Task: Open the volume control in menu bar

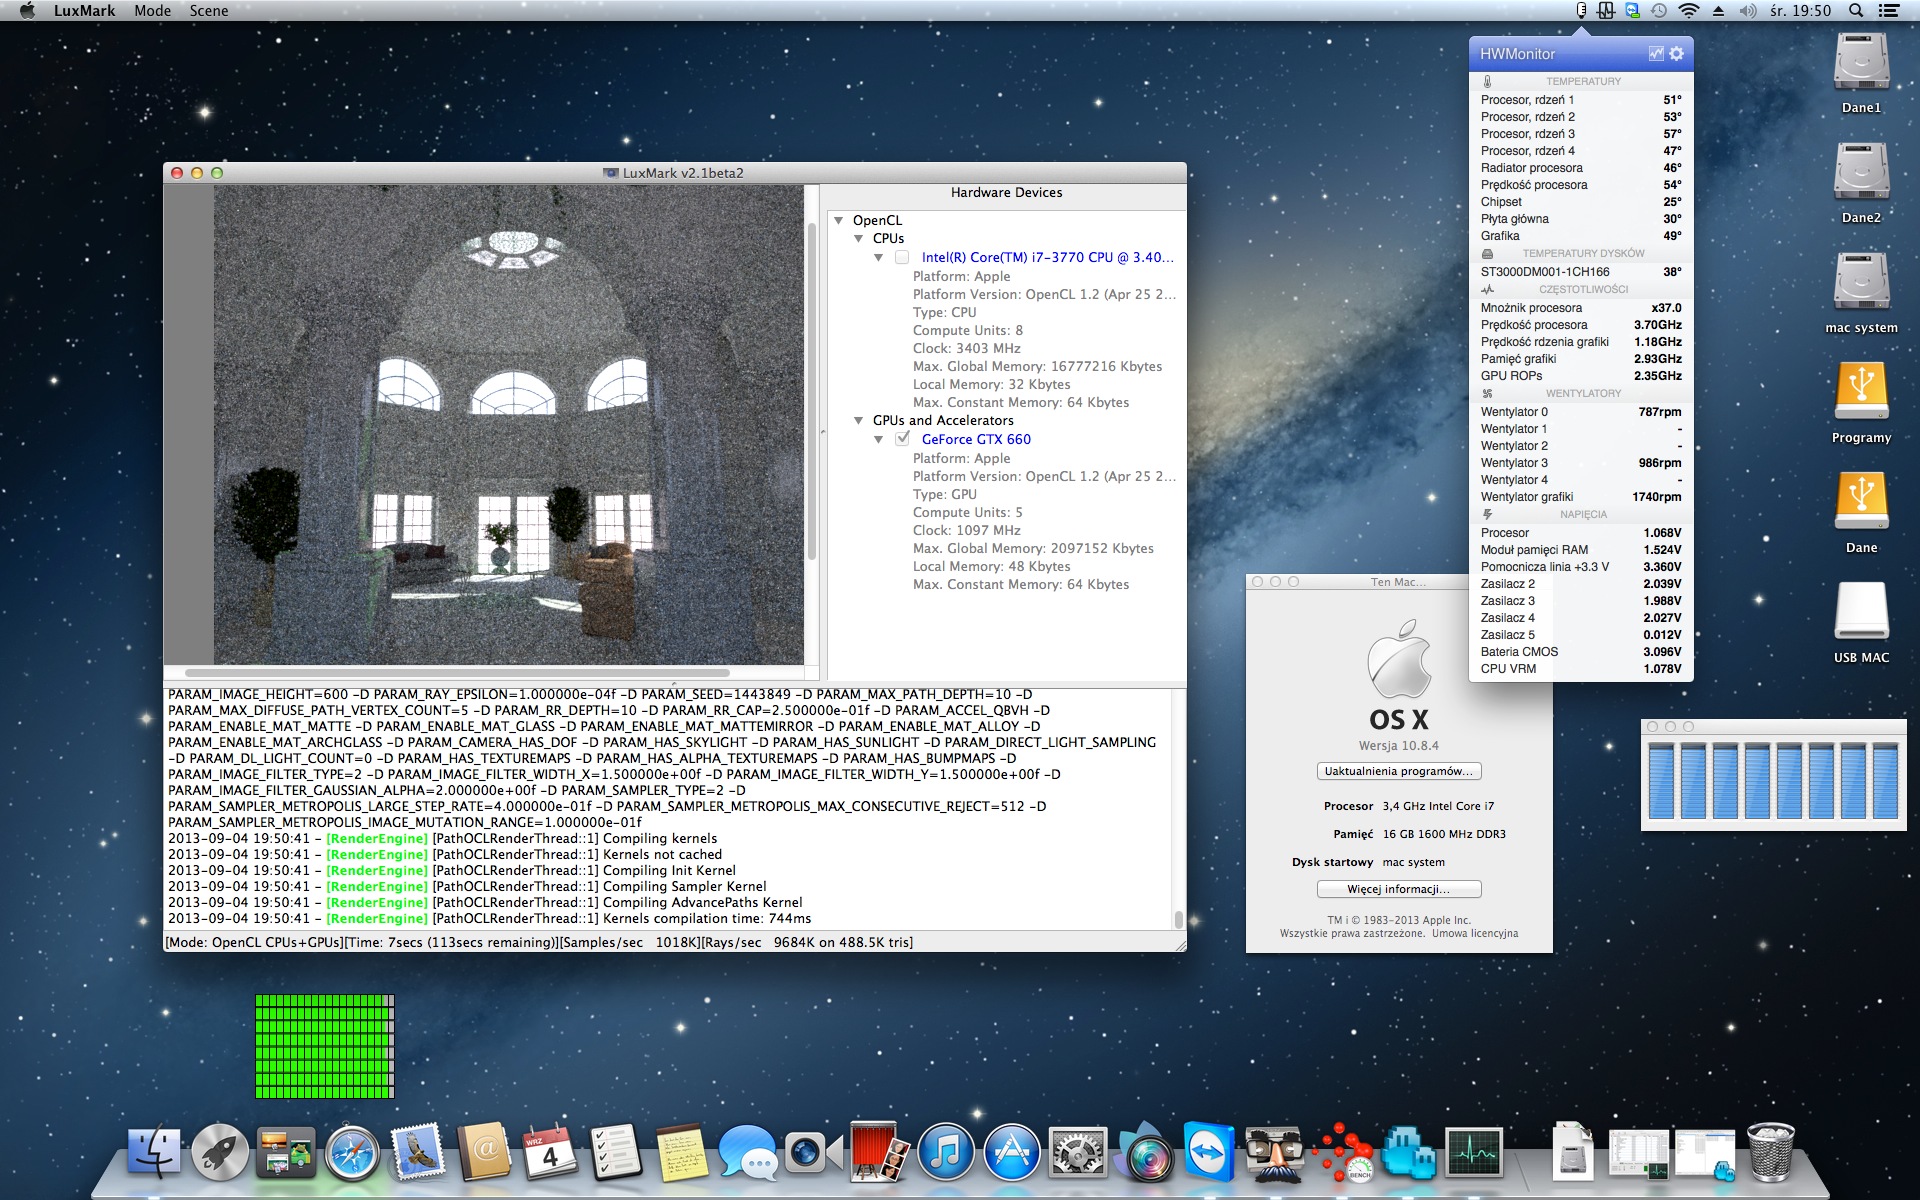Action: point(1748,11)
